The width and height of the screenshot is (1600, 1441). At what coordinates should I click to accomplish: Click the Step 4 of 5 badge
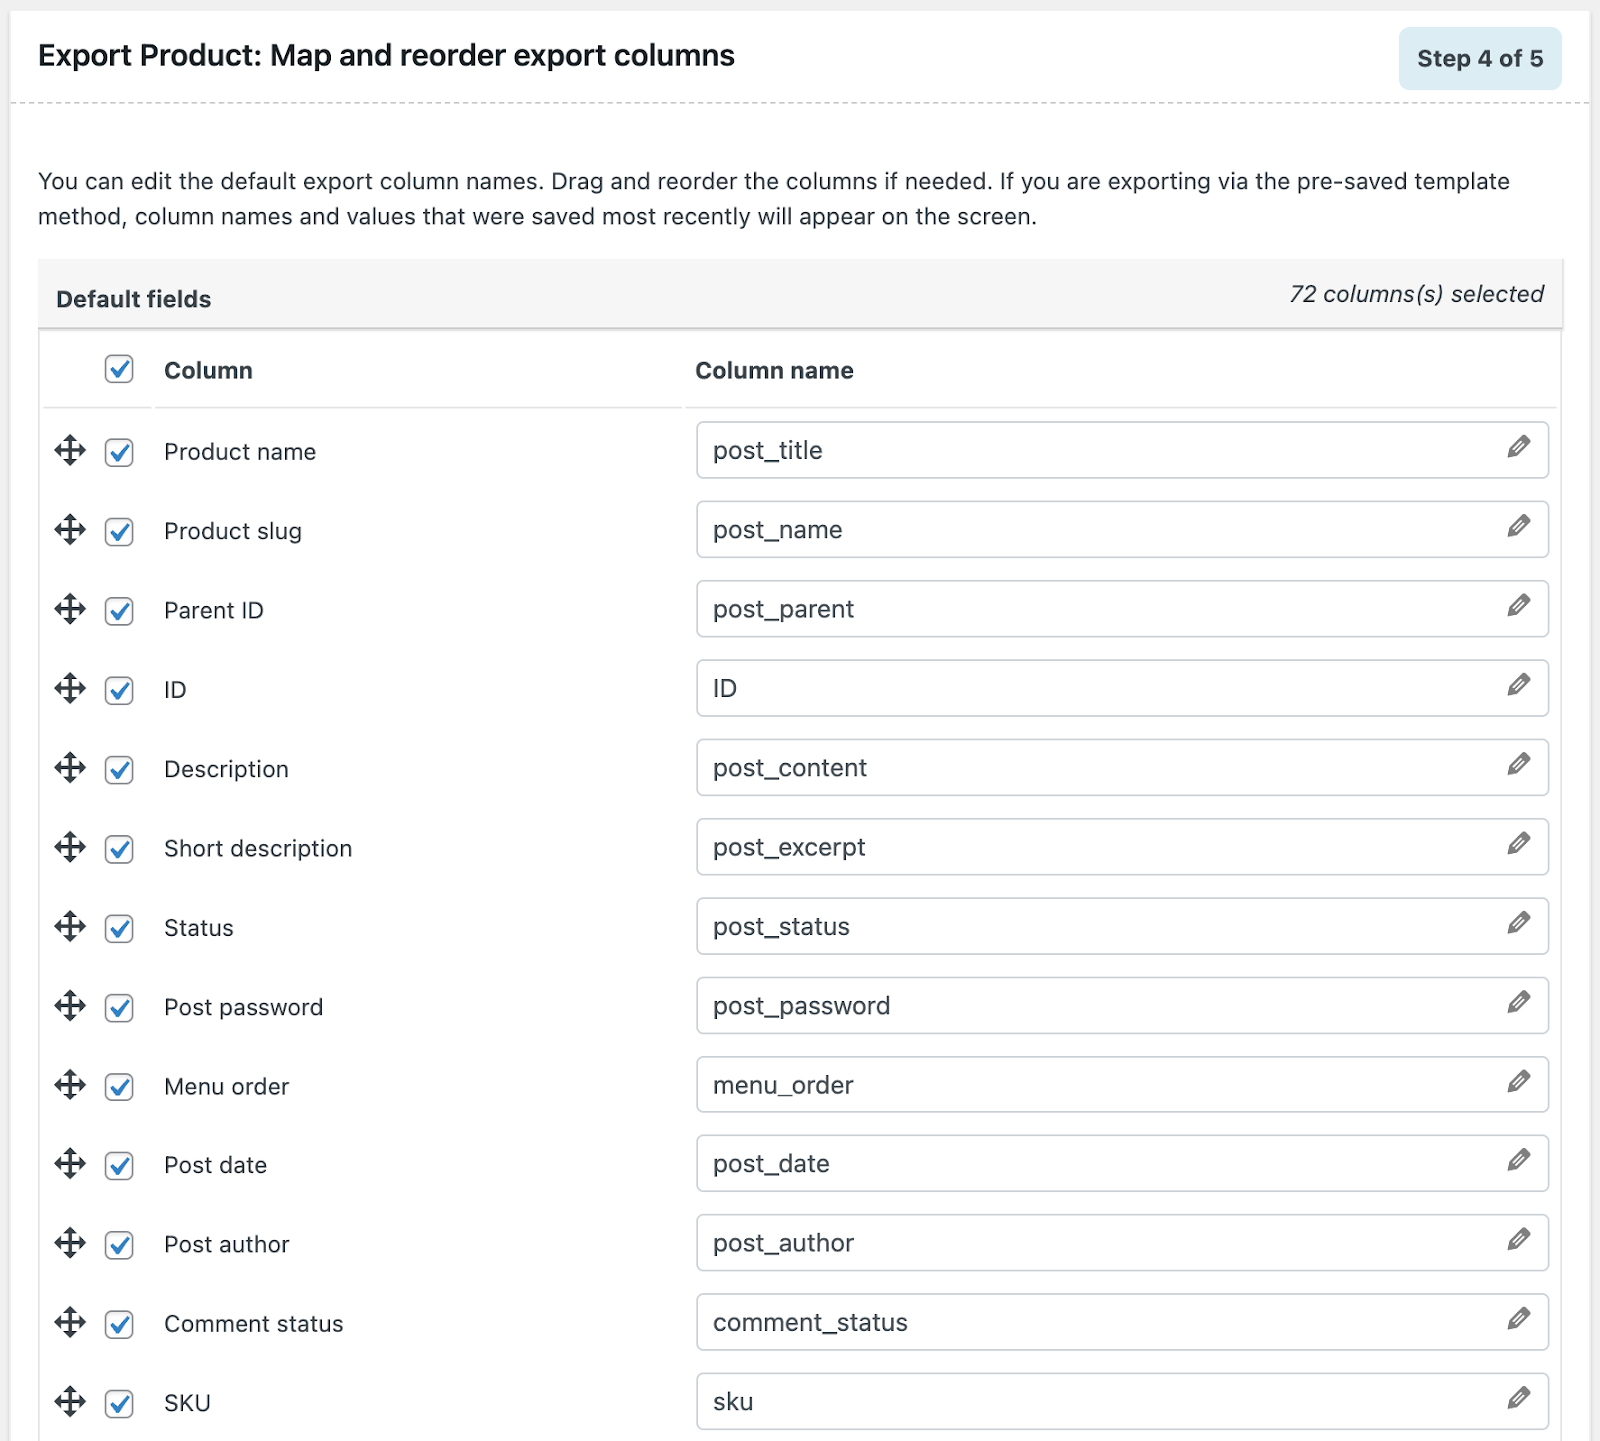click(1479, 59)
